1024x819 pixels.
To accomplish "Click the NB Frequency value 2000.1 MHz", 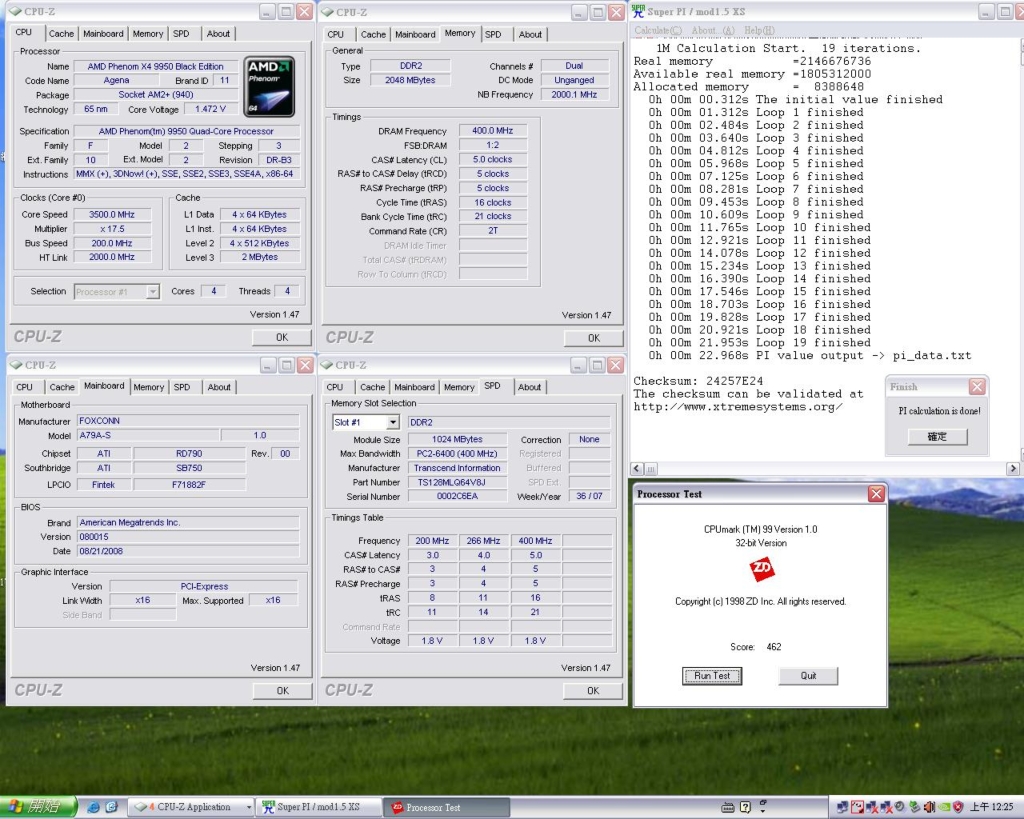I will click(x=574, y=95).
